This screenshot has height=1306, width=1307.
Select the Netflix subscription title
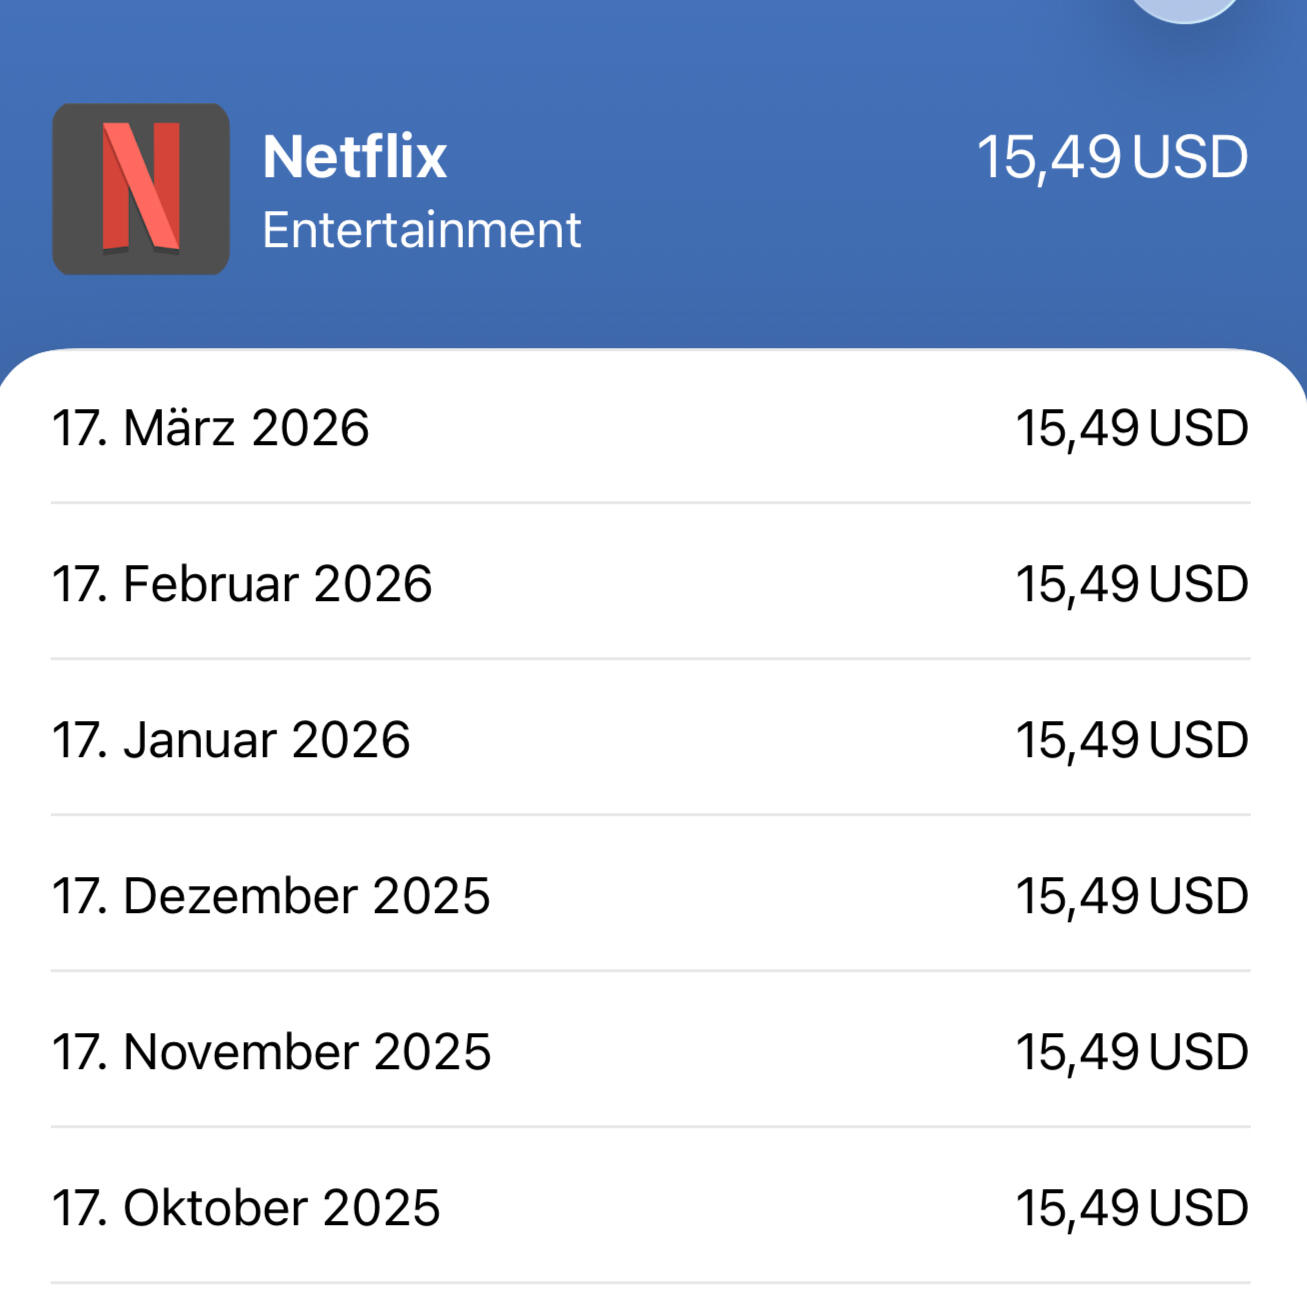(x=354, y=157)
